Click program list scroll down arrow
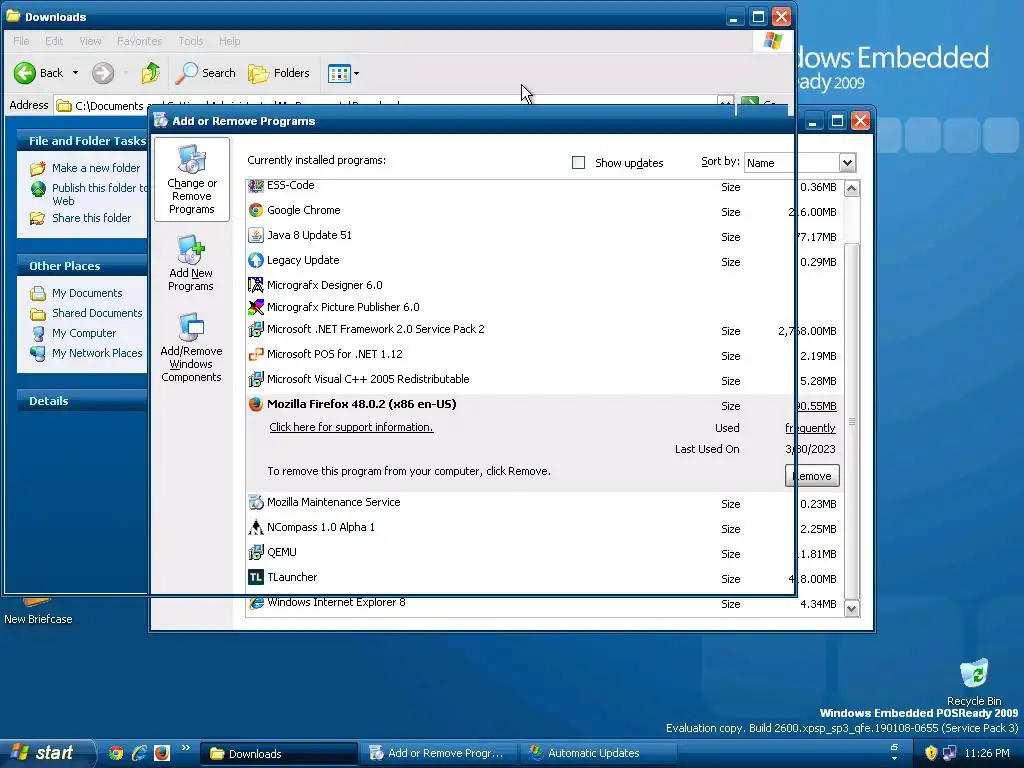This screenshot has width=1024, height=768. (x=852, y=609)
